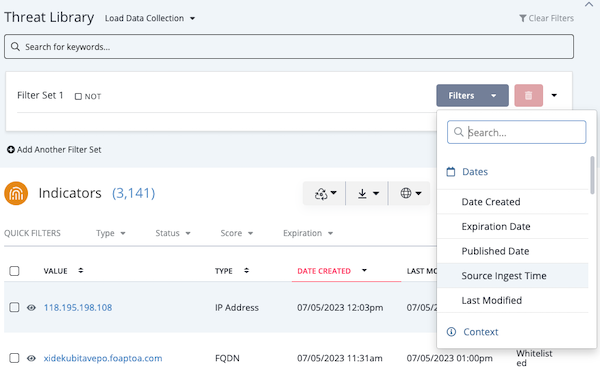Viewport: 600px width, 373px height.
Task: Open the Status quick filter dropdown
Action: point(173,233)
